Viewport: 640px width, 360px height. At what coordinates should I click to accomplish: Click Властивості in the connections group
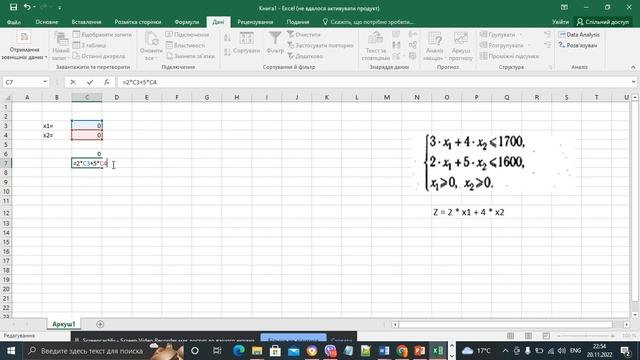(185, 45)
